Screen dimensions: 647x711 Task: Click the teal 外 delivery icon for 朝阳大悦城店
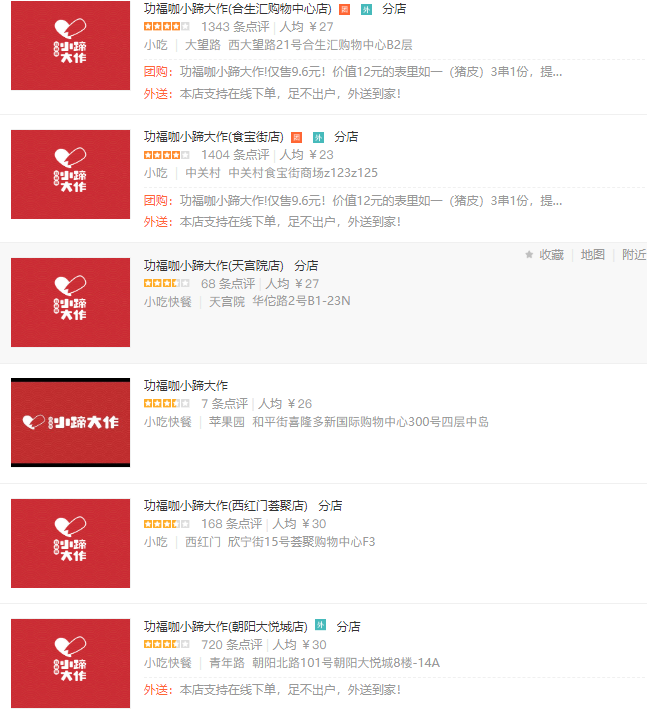pos(321,625)
